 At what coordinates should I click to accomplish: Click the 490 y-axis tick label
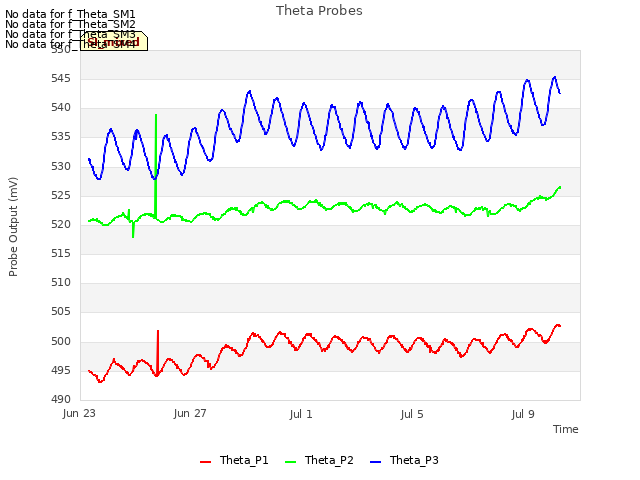coord(61,400)
